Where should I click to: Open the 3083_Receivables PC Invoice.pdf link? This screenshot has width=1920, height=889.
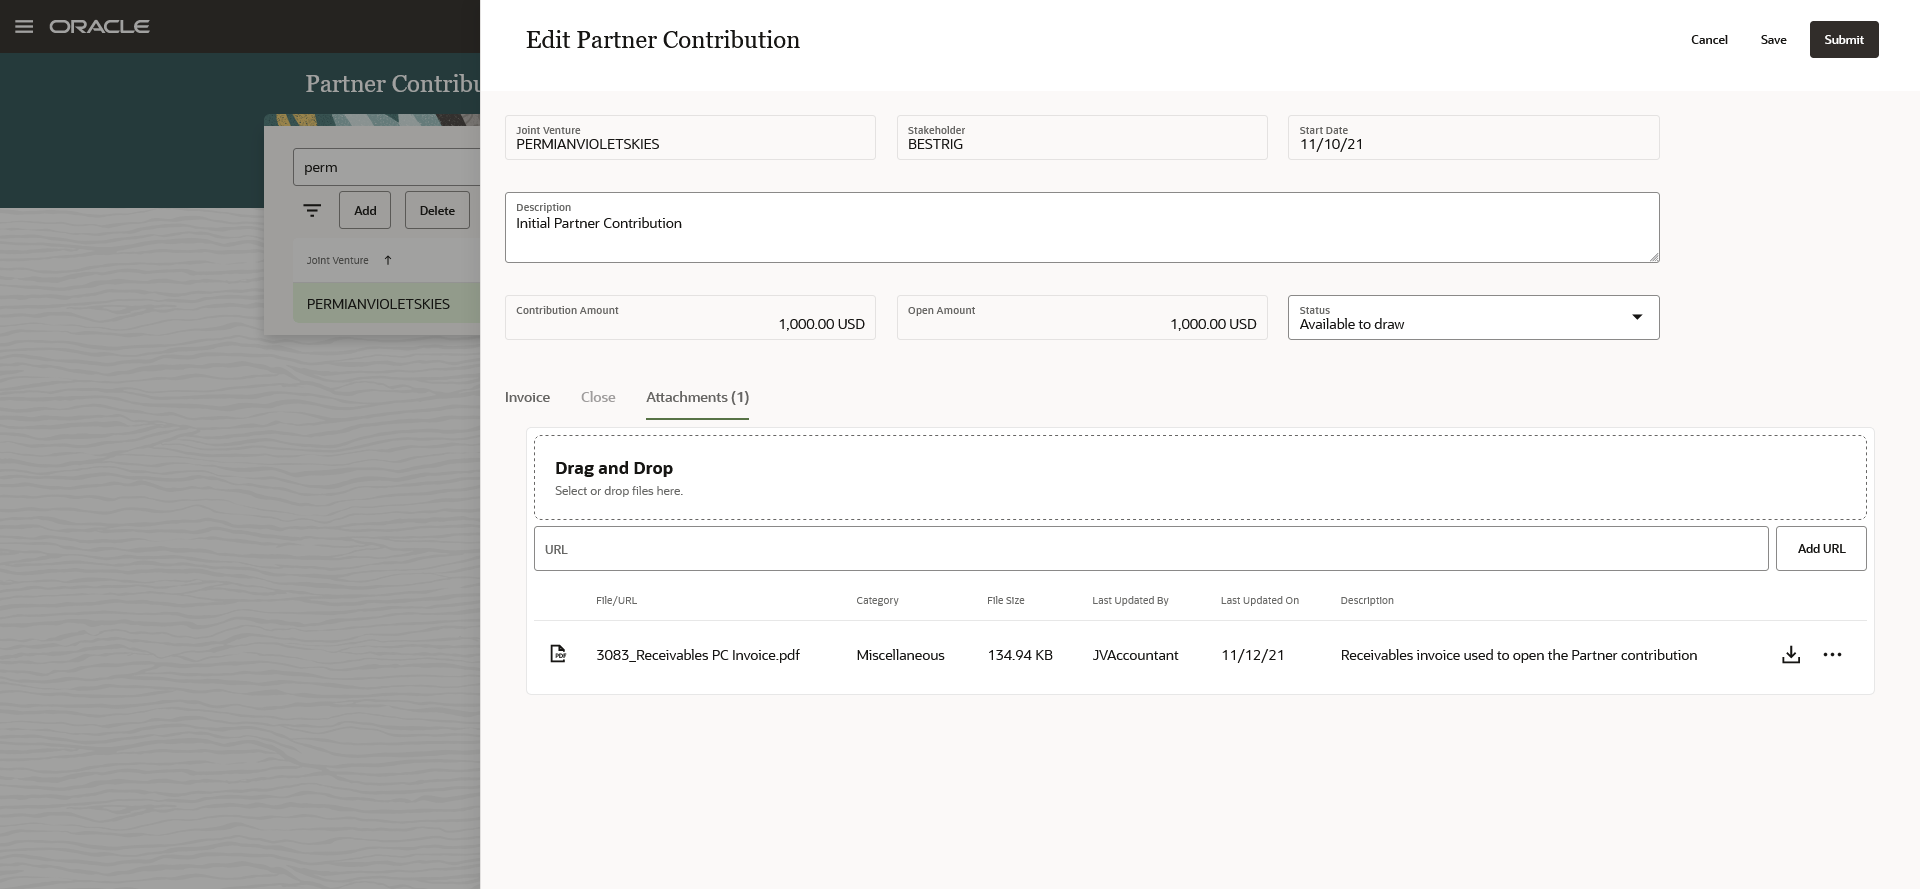tap(698, 655)
